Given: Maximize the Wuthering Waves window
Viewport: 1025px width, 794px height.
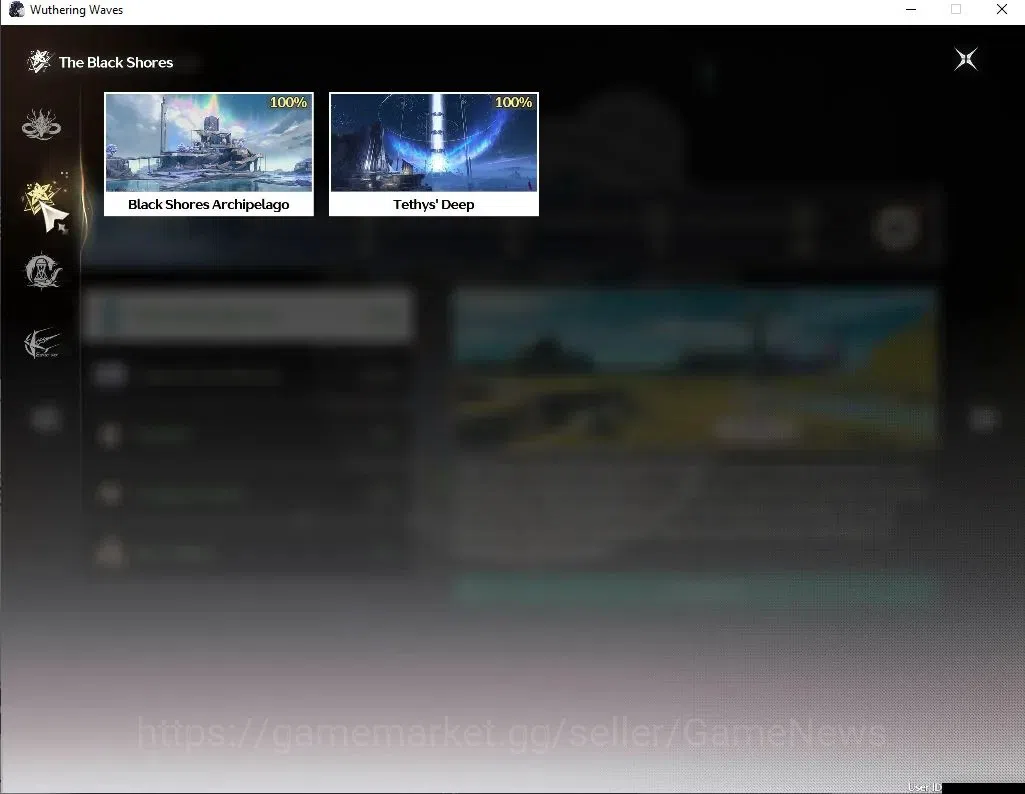Looking at the screenshot, I should (x=956, y=10).
